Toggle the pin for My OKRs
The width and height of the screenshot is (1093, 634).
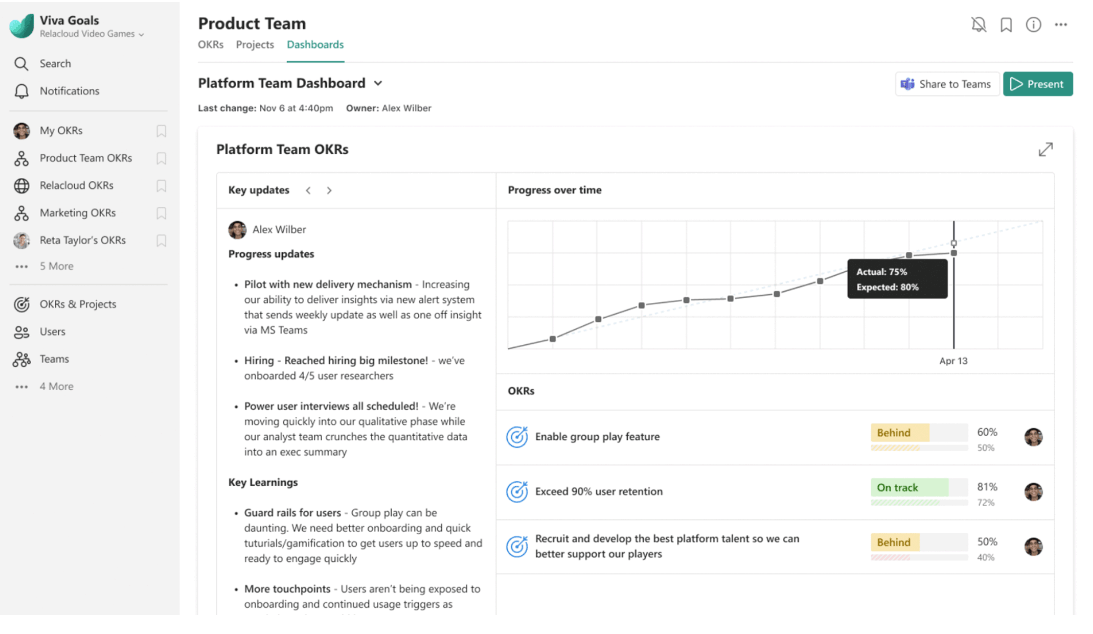point(161,131)
